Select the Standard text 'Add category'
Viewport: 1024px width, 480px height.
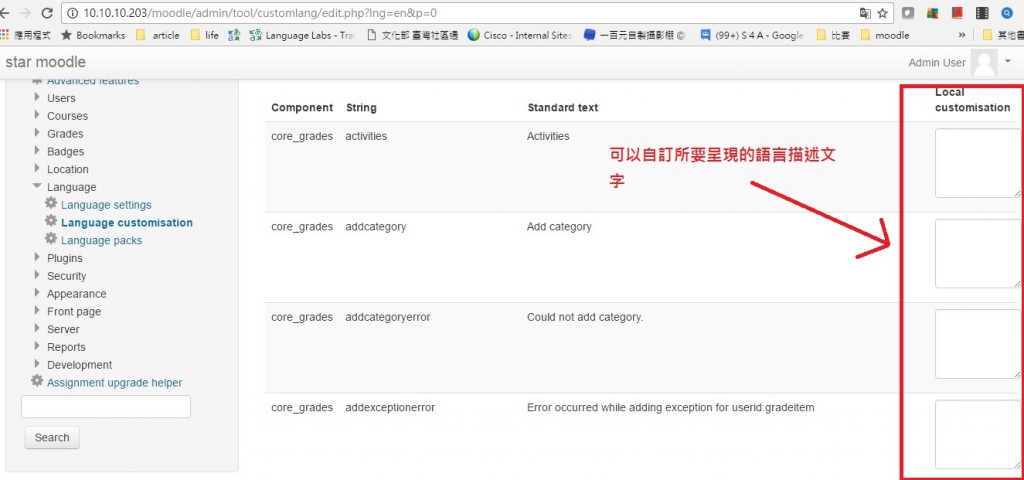559,227
